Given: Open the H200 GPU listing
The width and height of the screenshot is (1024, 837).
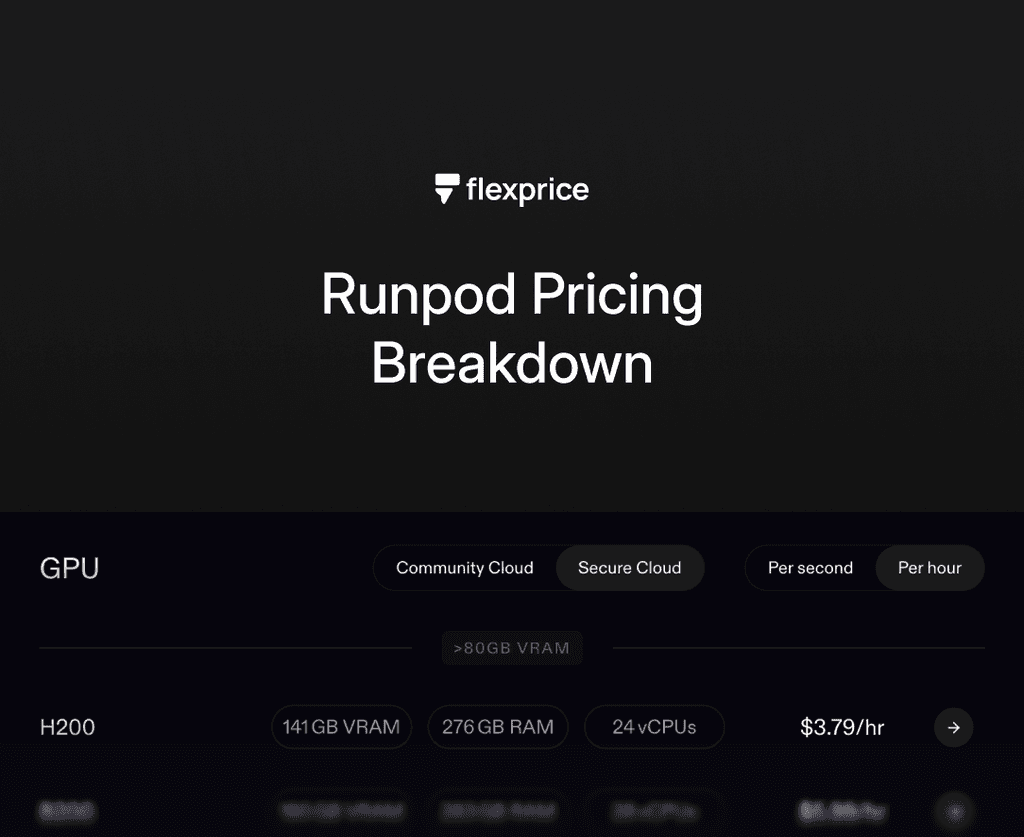Looking at the screenshot, I should [68, 727].
